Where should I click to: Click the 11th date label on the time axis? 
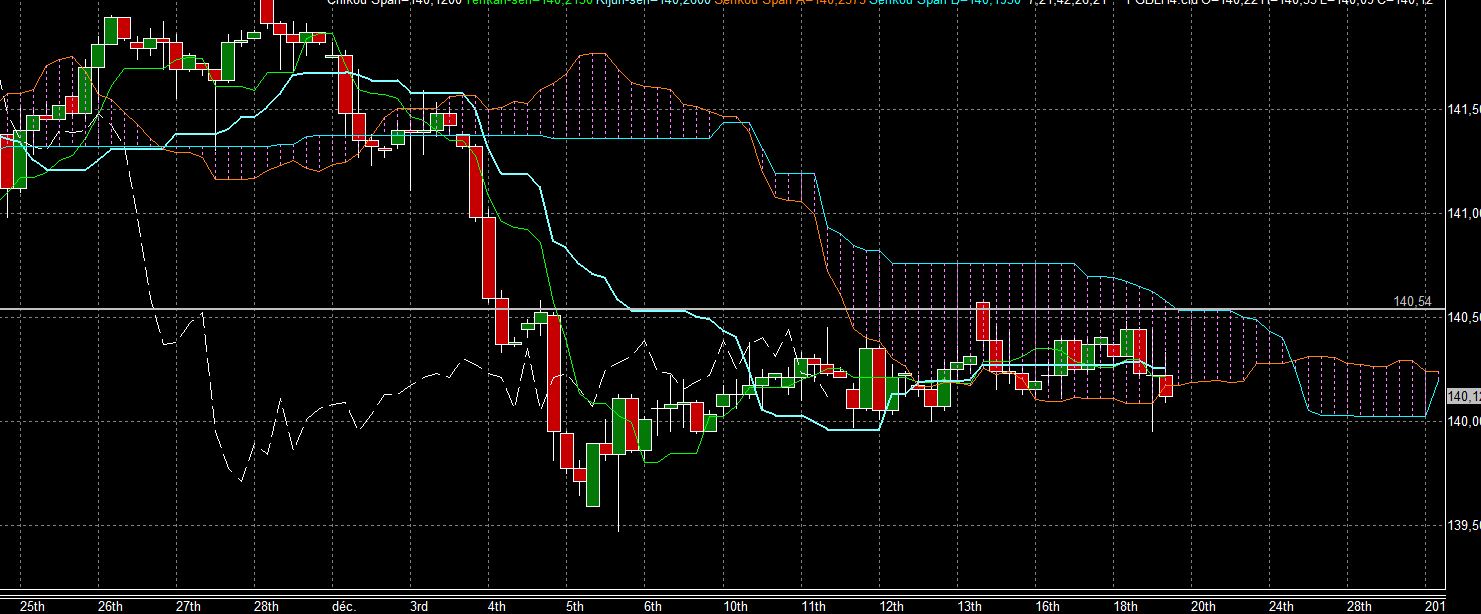pos(813,606)
